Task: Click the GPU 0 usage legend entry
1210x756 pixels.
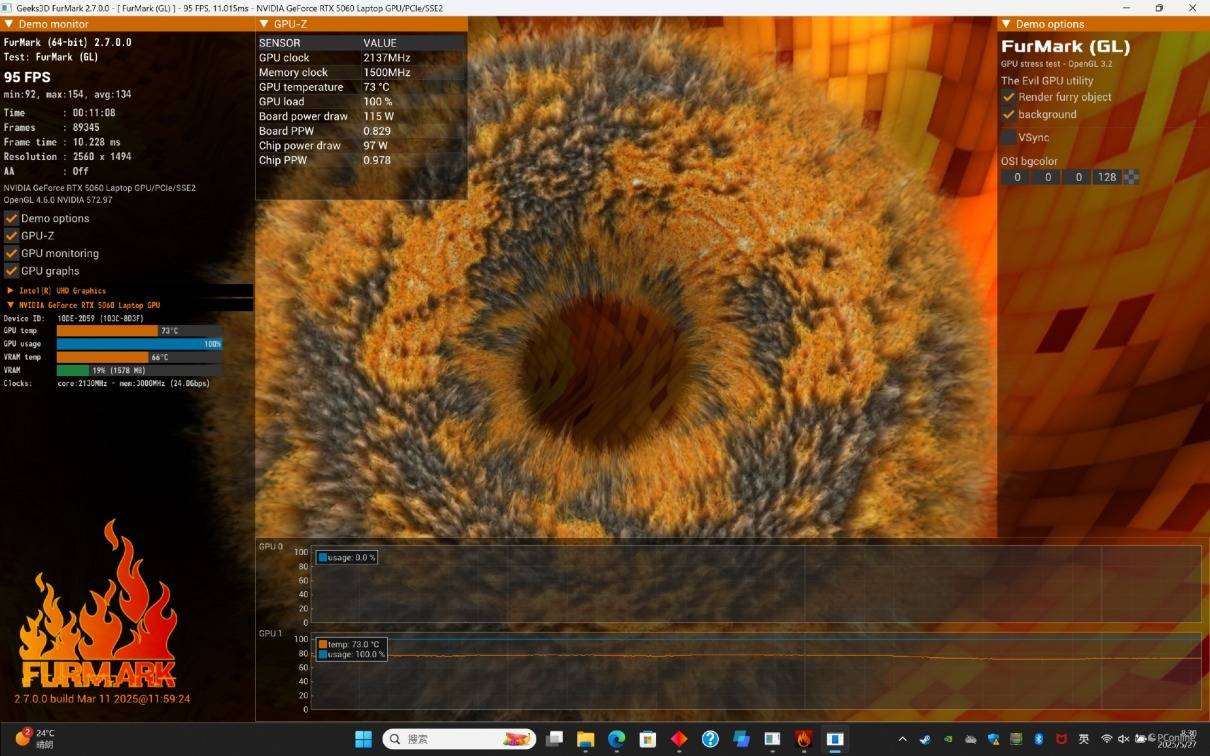Action: [347, 557]
